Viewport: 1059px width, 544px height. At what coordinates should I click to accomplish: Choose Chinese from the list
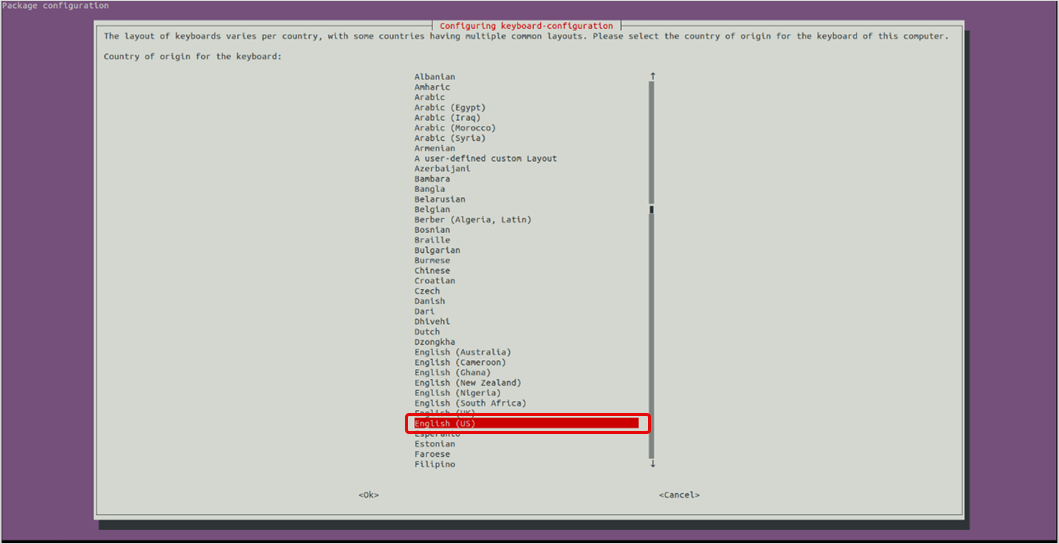[432, 271]
